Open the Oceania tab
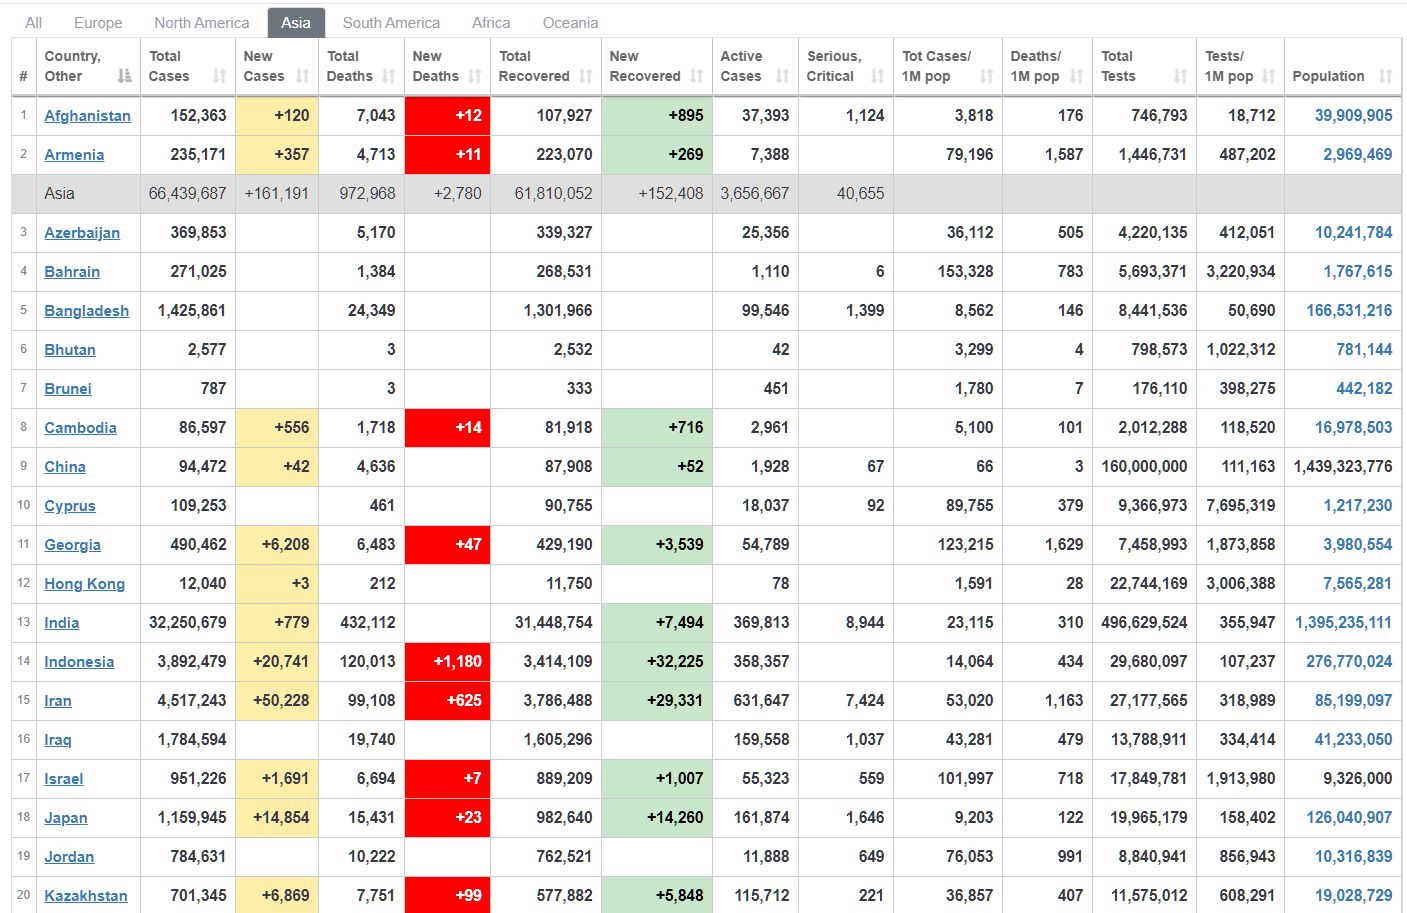 [x=570, y=22]
